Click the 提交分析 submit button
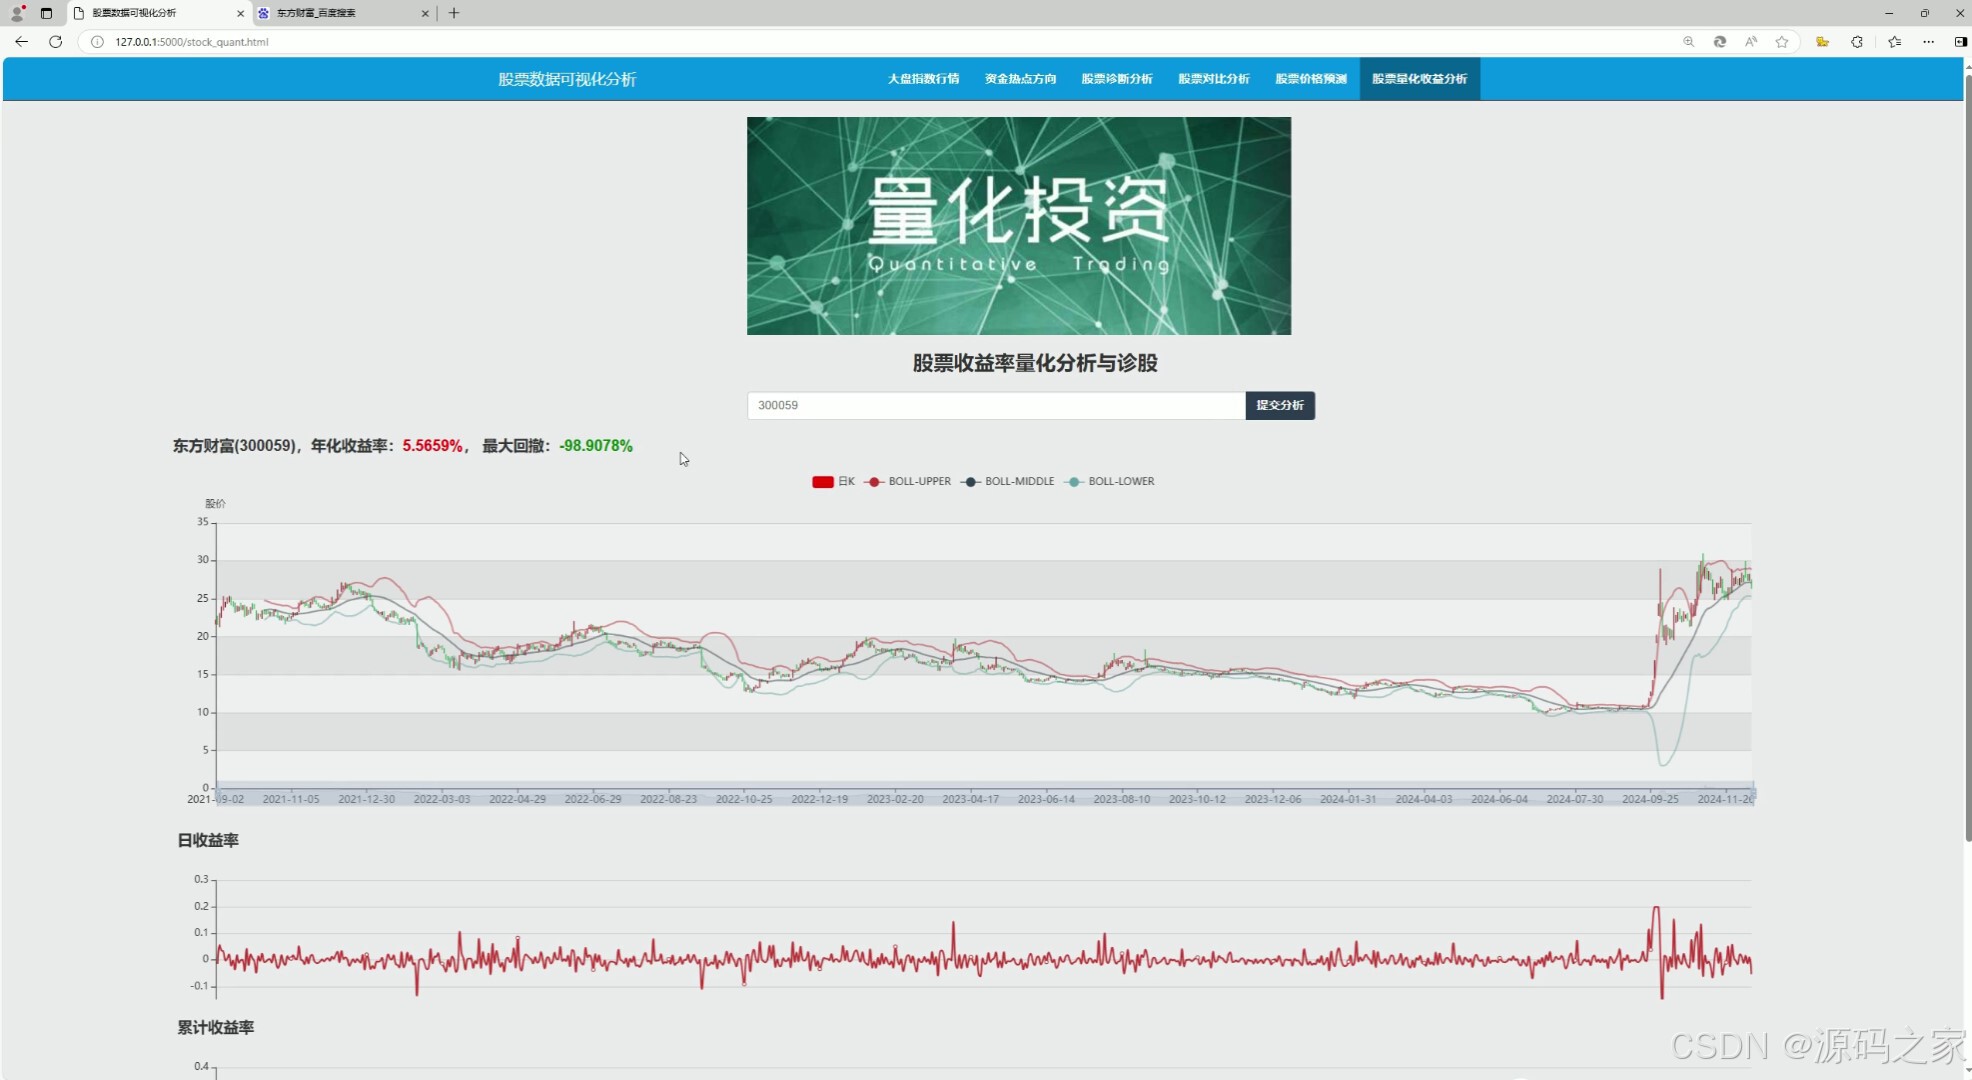The height and width of the screenshot is (1080, 1972). coord(1279,405)
